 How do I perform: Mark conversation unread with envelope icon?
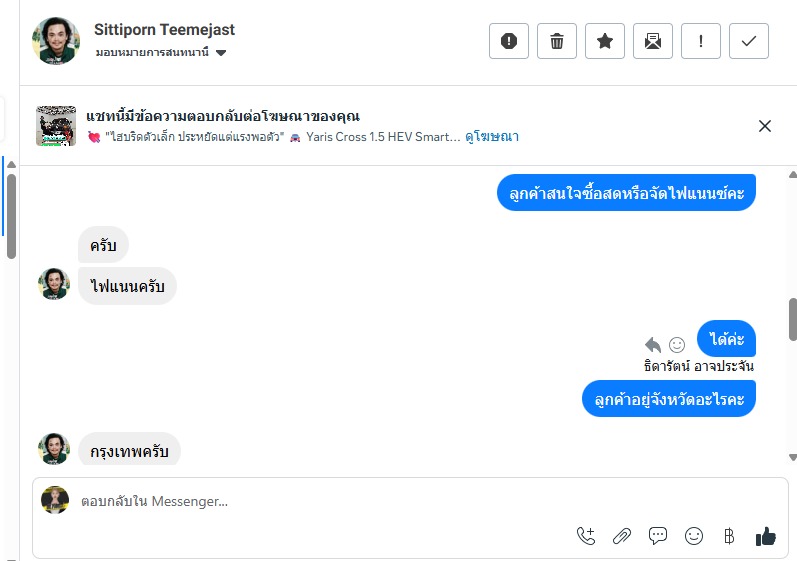[x=653, y=41]
